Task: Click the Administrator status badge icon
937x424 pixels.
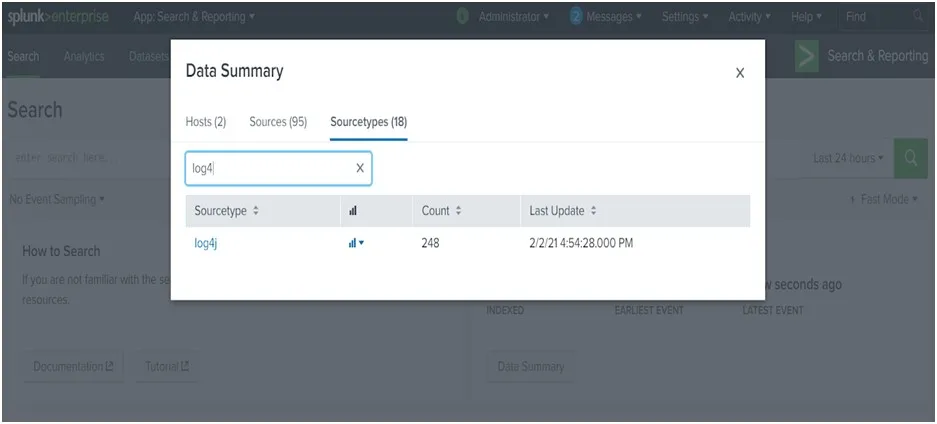Action: (463, 17)
